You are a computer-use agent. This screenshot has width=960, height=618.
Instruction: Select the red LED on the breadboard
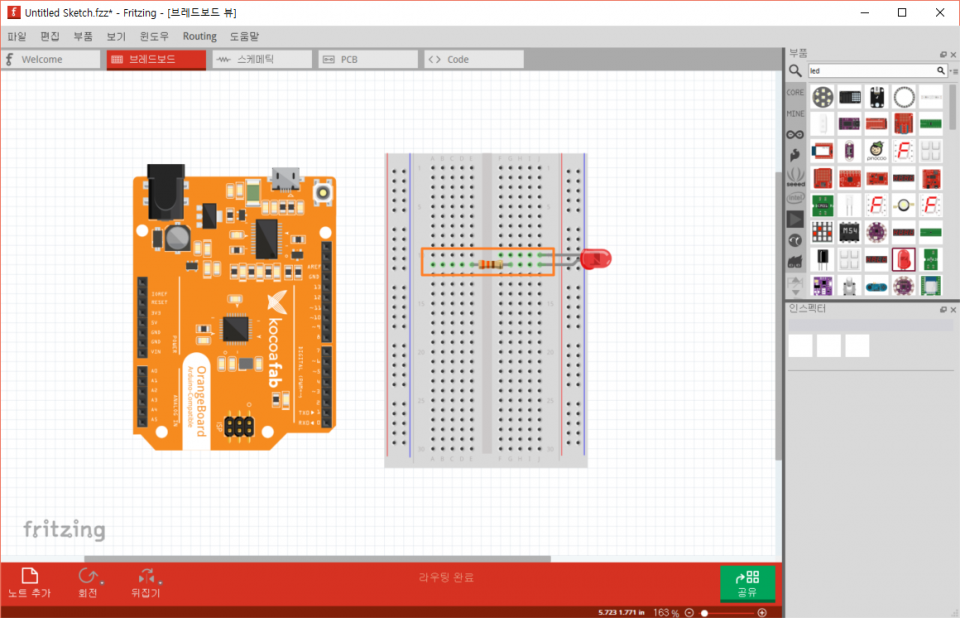tap(595, 259)
